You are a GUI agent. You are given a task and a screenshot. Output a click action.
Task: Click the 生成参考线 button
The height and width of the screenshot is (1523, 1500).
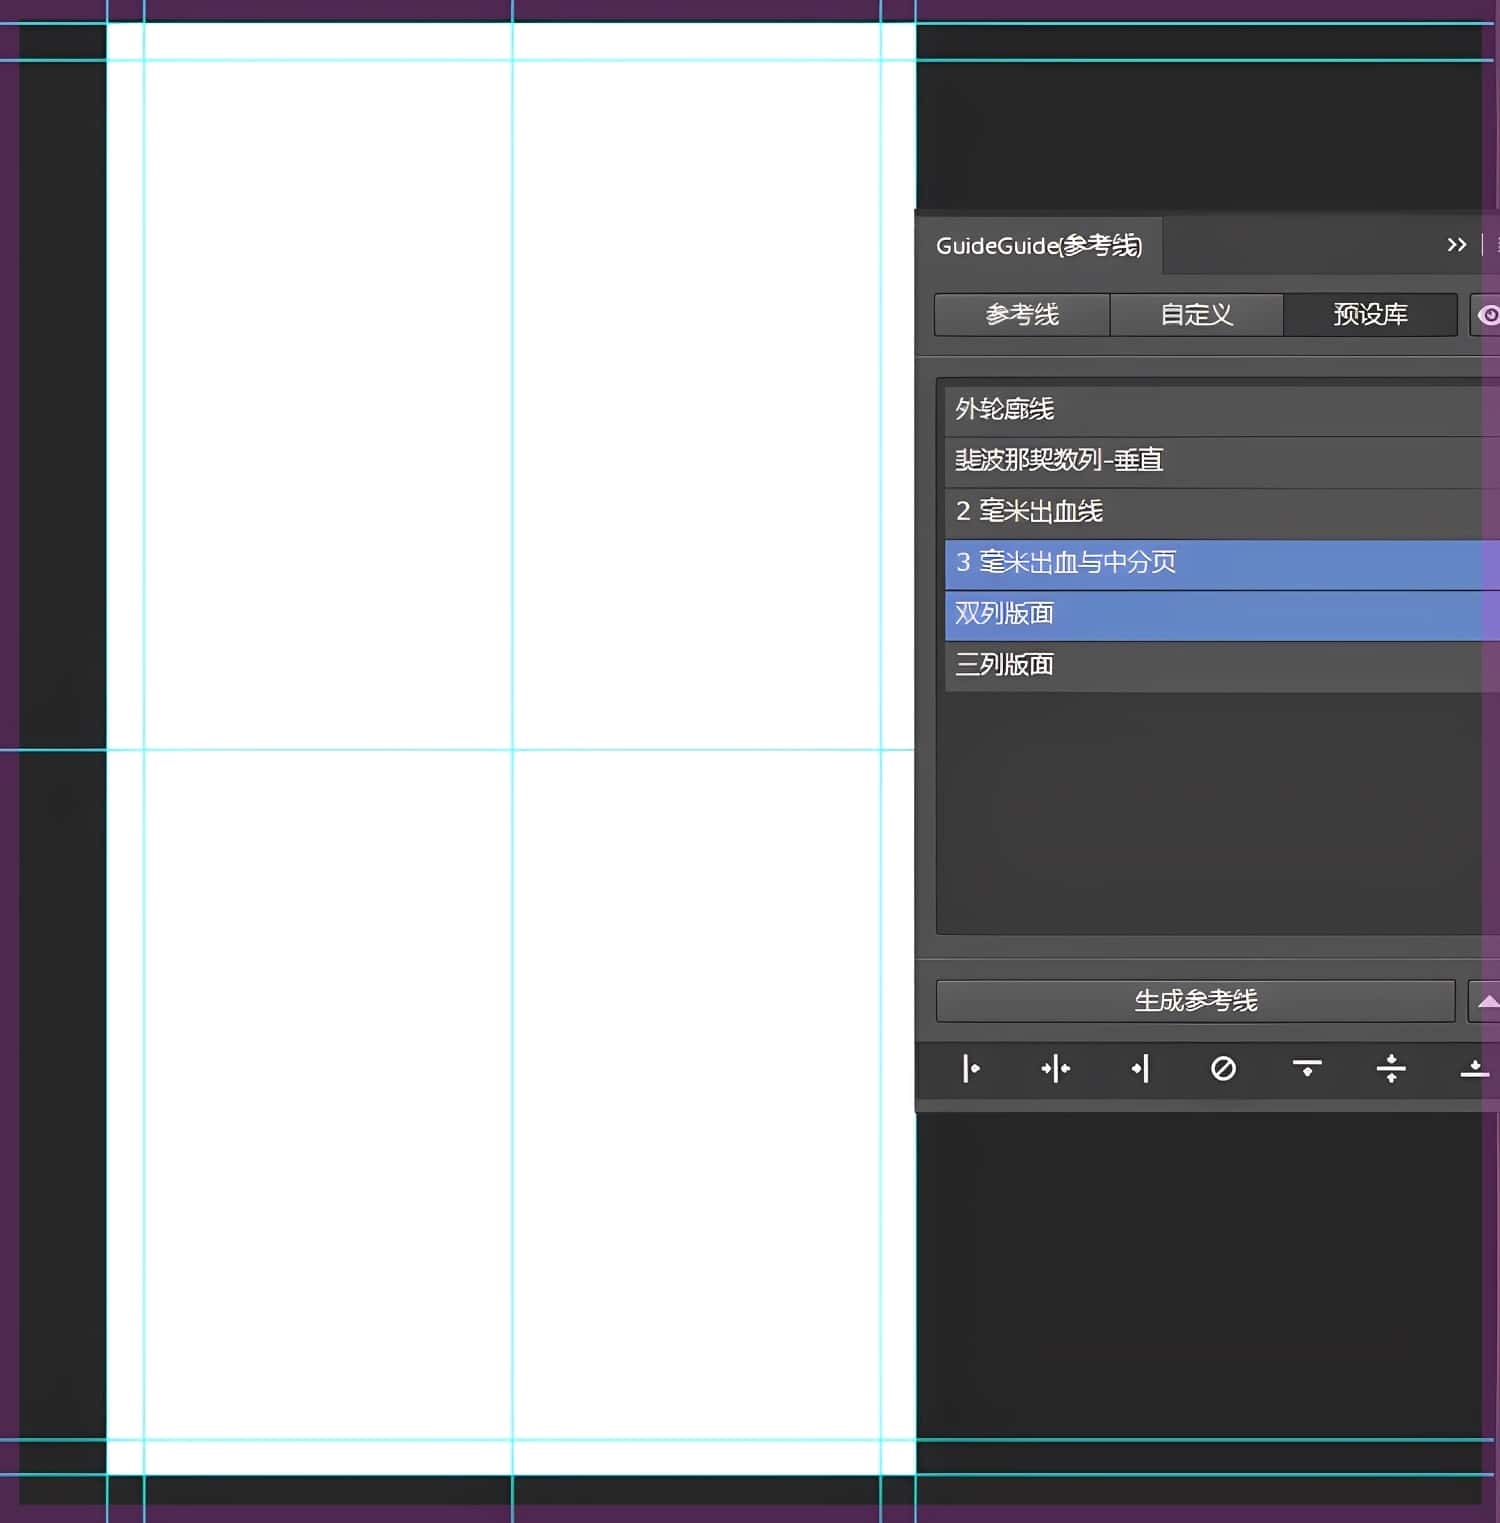[x=1195, y=1001]
